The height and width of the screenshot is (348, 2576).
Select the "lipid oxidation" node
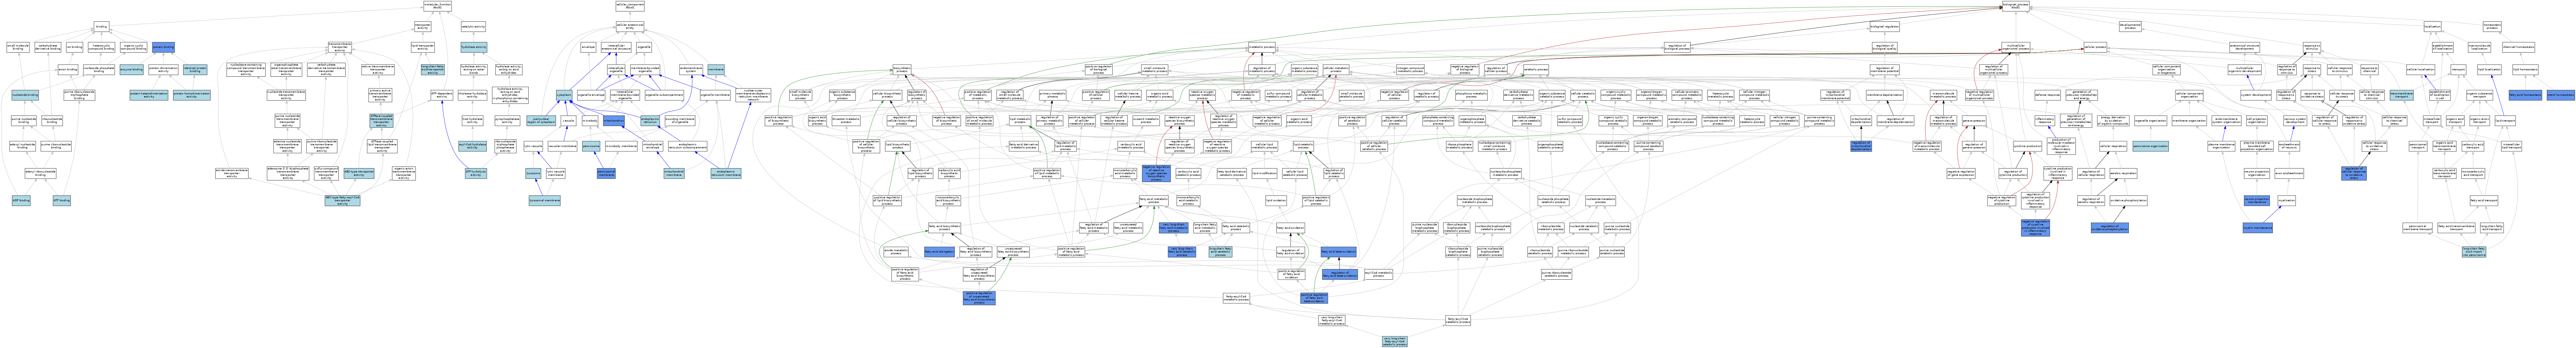pos(1276,201)
